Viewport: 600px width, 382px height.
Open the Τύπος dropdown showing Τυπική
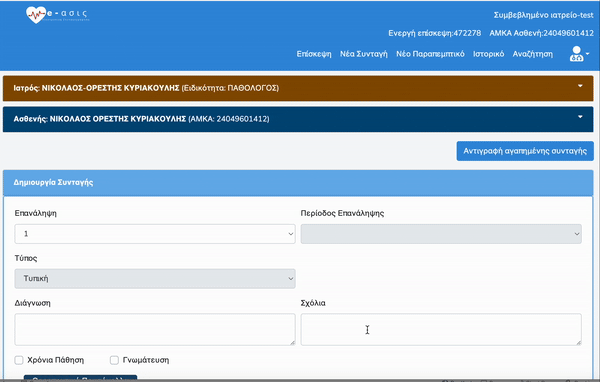tap(155, 279)
